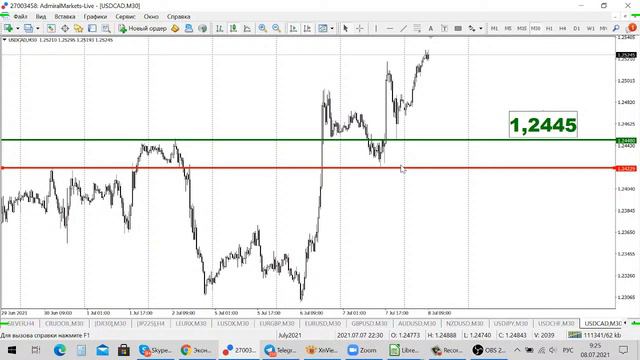Image resolution: width=640 pixels, height=360 pixels.
Task: Click the connection status 111341/62 kb indicator
Action: tap(595, 335)
